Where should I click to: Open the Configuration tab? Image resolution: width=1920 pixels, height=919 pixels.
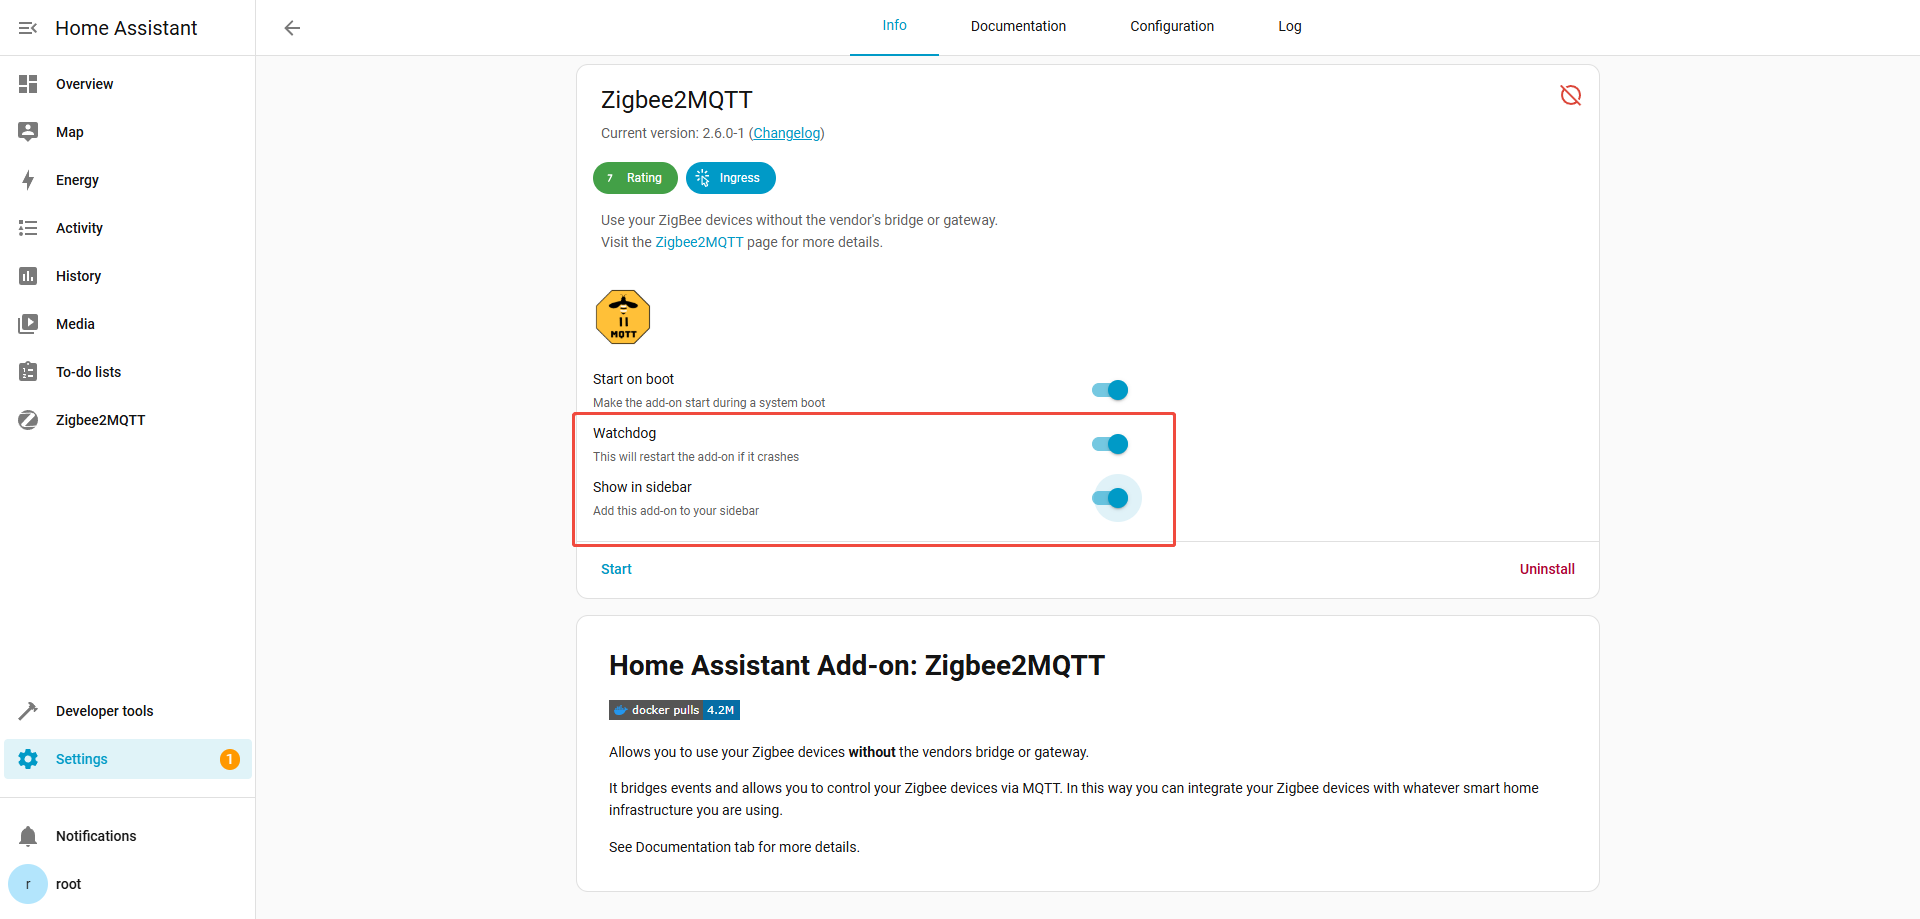pyautogui.click(x=1172, y=27)
